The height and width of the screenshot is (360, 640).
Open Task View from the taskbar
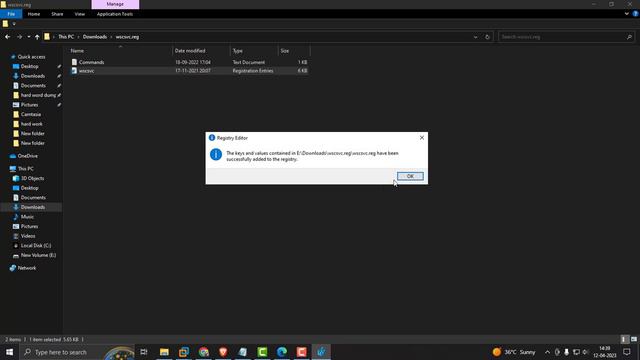144,352
